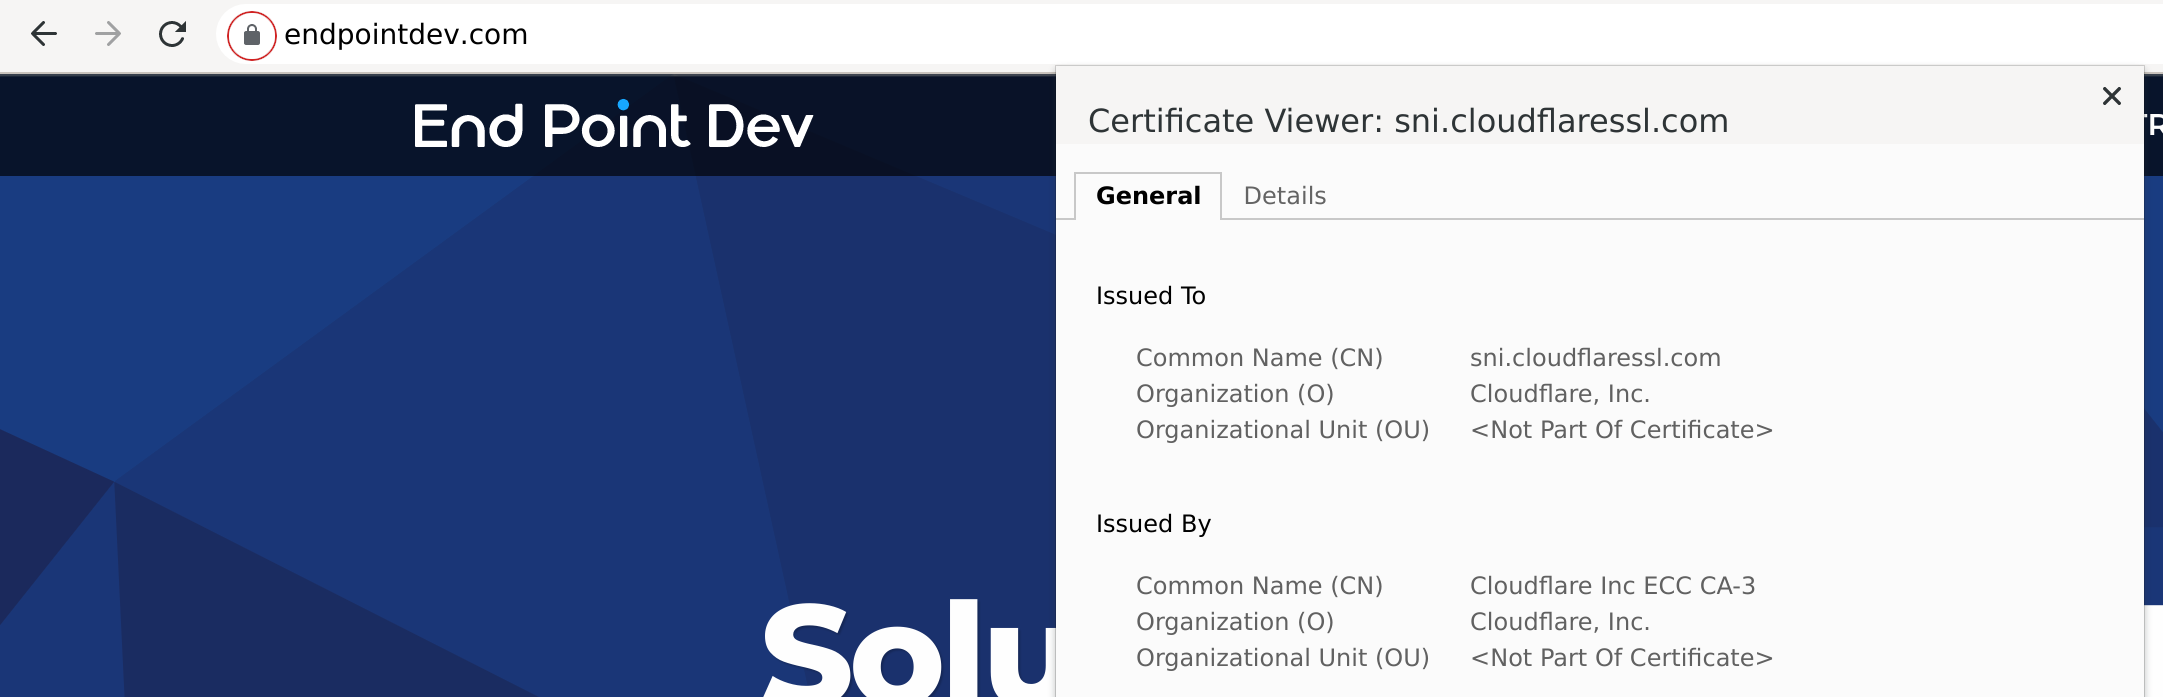Screen dimensions: 2163x697
Task: Click Issued To Organization (O) label
Action: (x=1235, y=394)
